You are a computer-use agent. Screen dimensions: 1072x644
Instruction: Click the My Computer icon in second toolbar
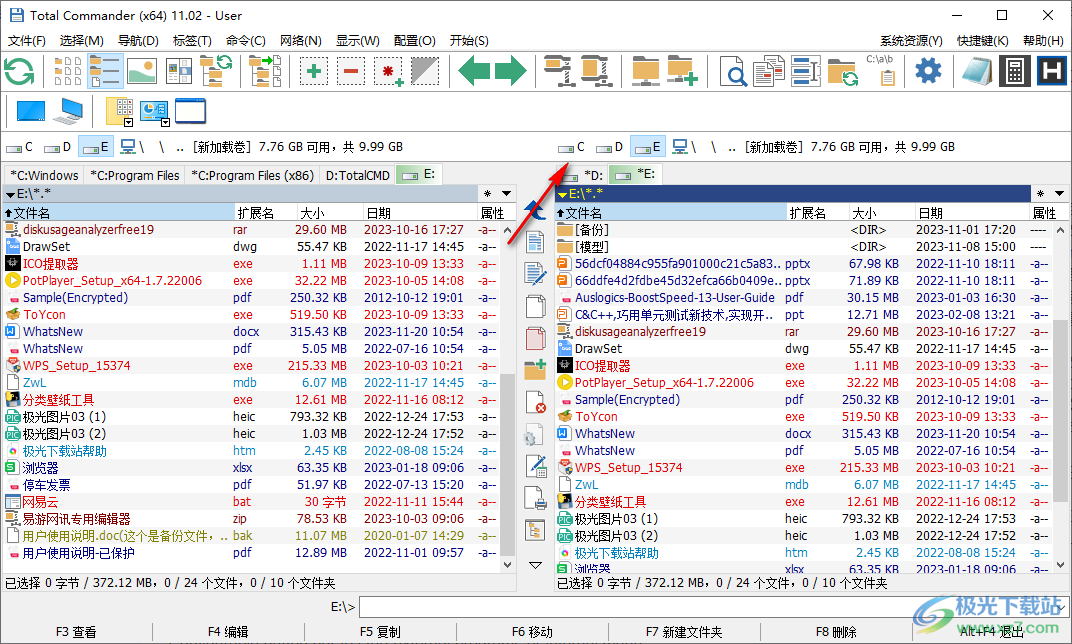click(68, 111)
